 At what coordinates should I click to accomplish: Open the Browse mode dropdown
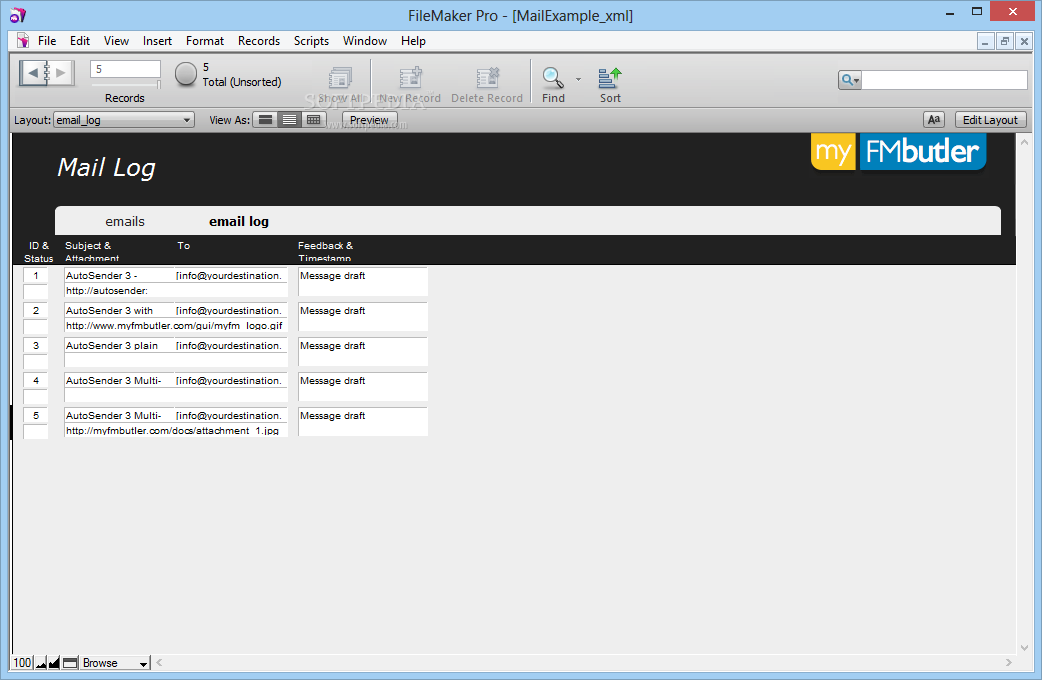pyautogui.click(x=114, y=663)
